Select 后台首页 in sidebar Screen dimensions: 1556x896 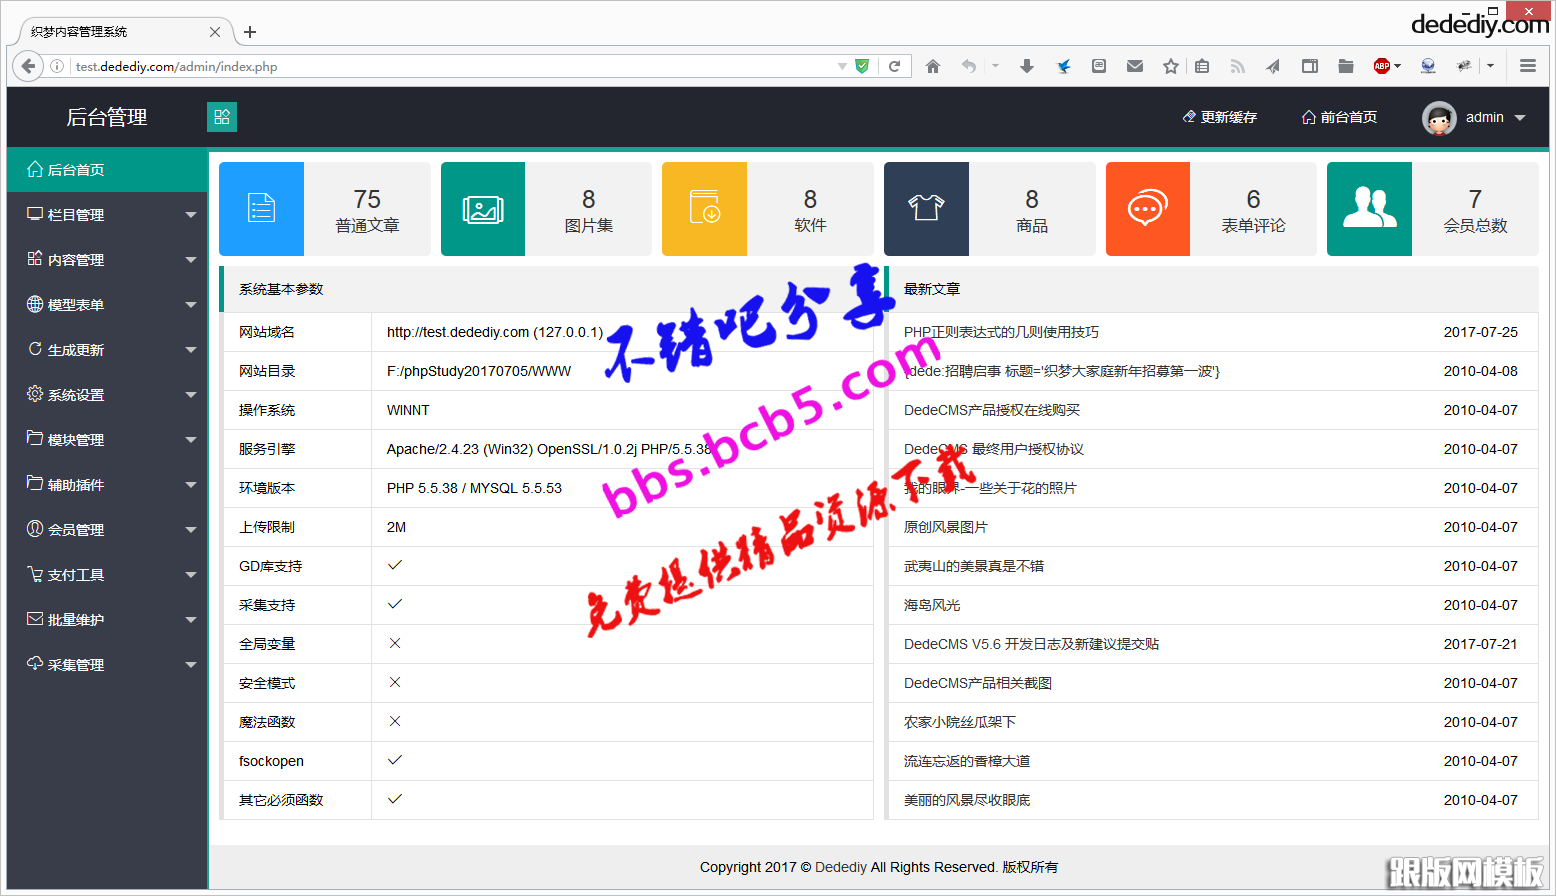coord(107,170)
